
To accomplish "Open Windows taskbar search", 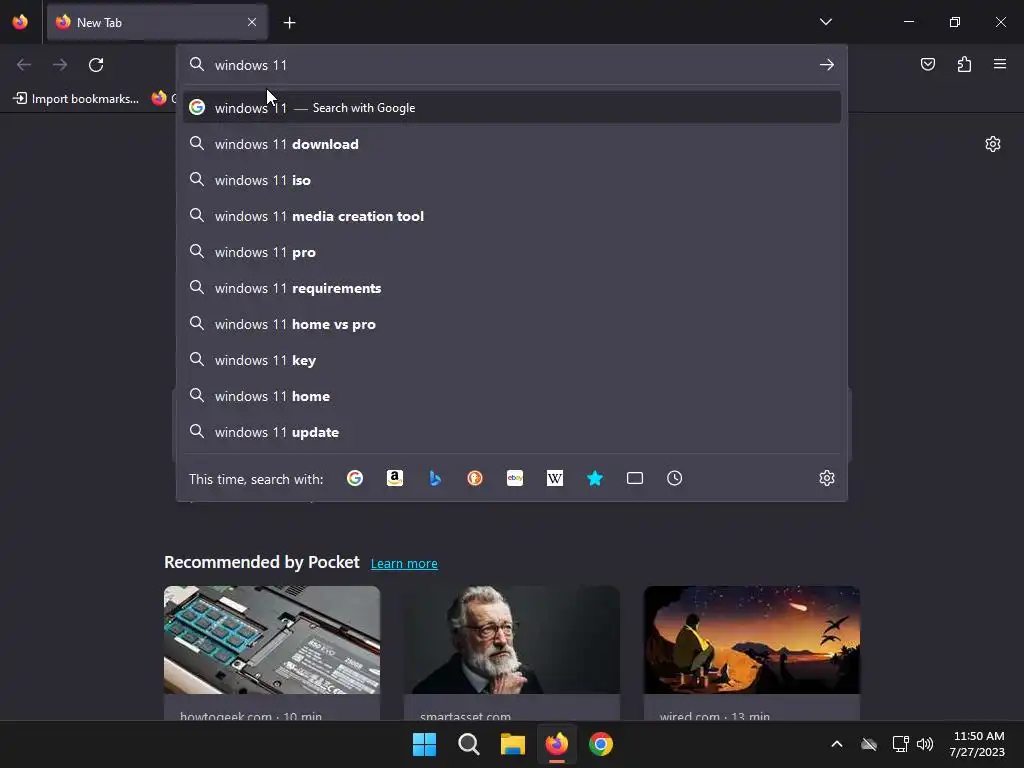I will click(468, 744).
